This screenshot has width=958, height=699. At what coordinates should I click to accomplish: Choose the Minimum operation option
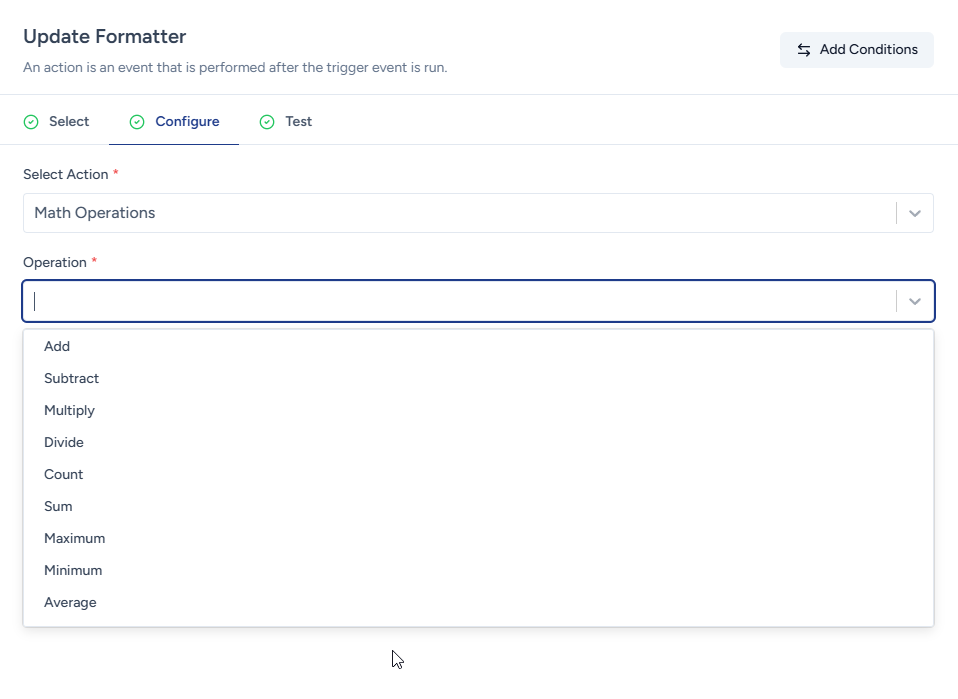click(73, 570)
